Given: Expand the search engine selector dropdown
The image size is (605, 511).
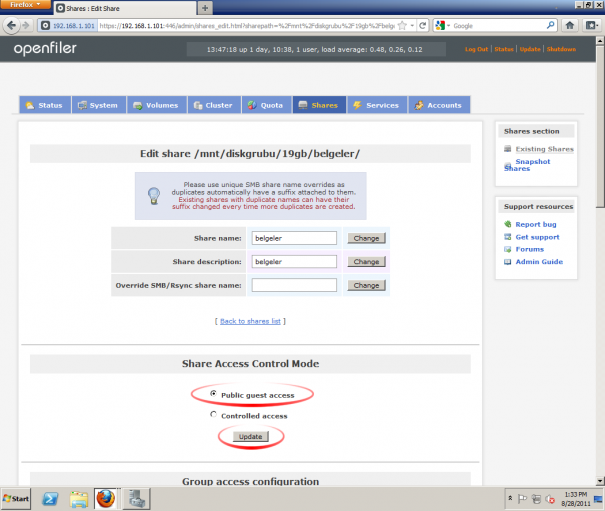Looking at the screenshot, I should tap(442, 25).
